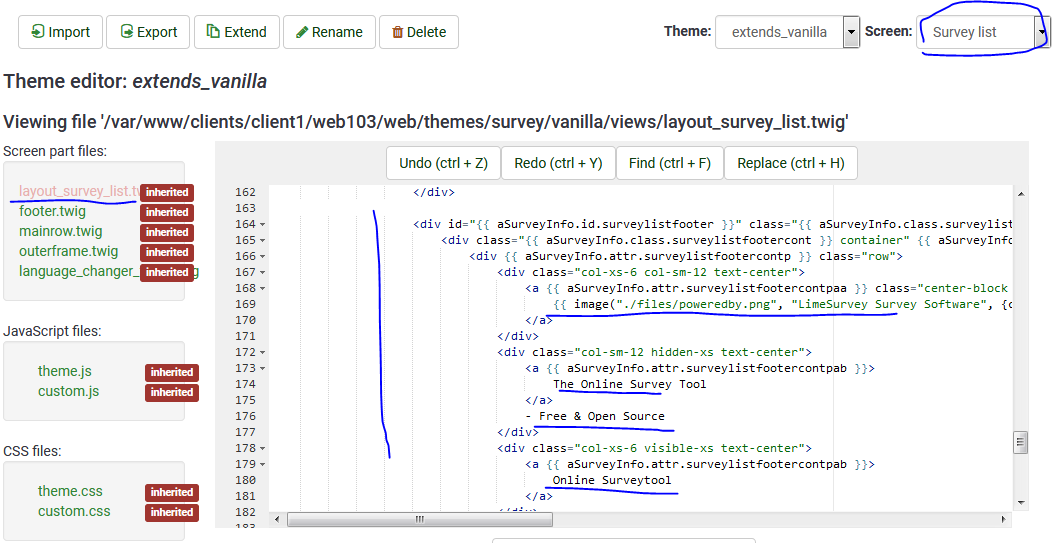Viewport: 1054px width, 543px height.
Task: Open mainrow.twig file
Action: click(x=60, y=232)
